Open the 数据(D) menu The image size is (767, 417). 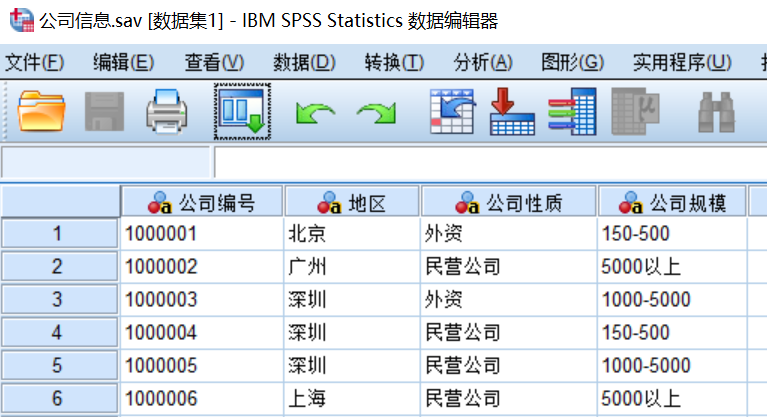(x=304, y=63)
